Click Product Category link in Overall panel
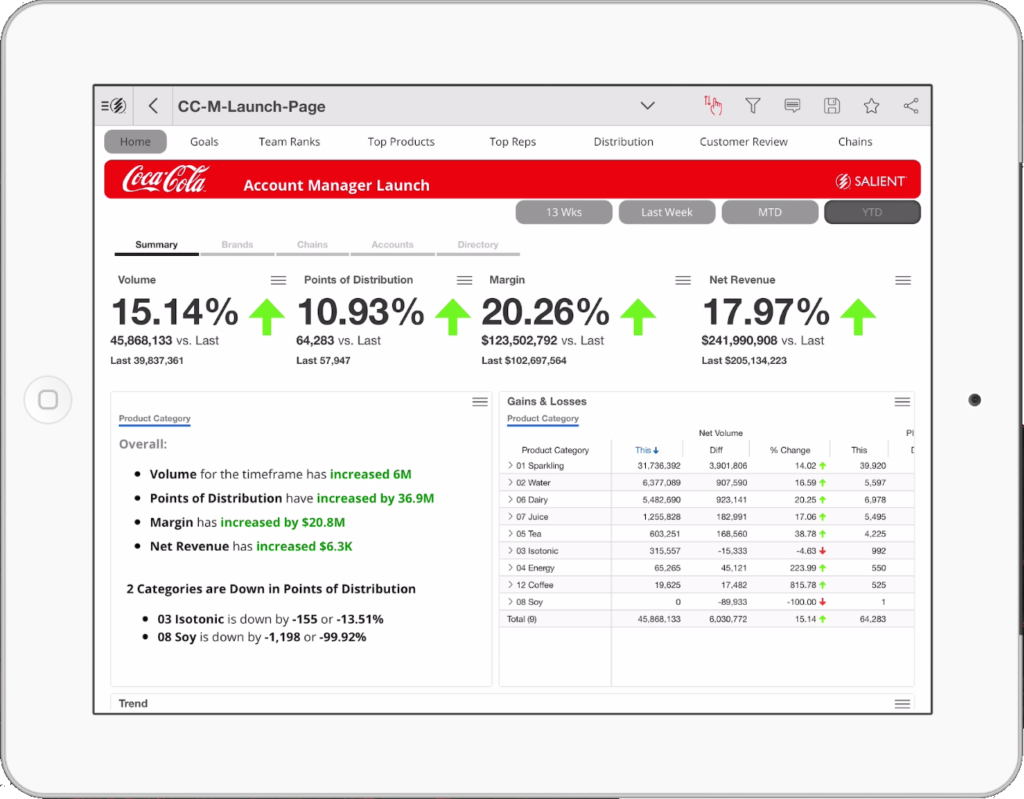The image size is (1024, 799). tap(155, 419)
